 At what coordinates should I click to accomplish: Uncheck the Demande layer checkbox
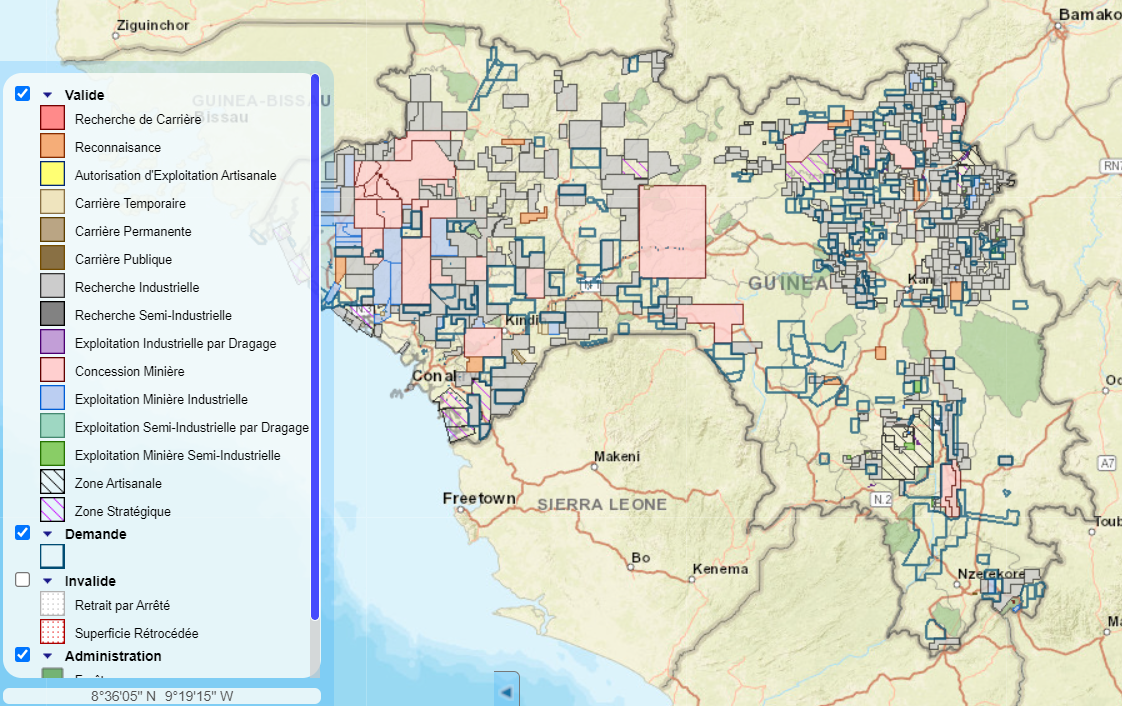(x=23, y=533)
